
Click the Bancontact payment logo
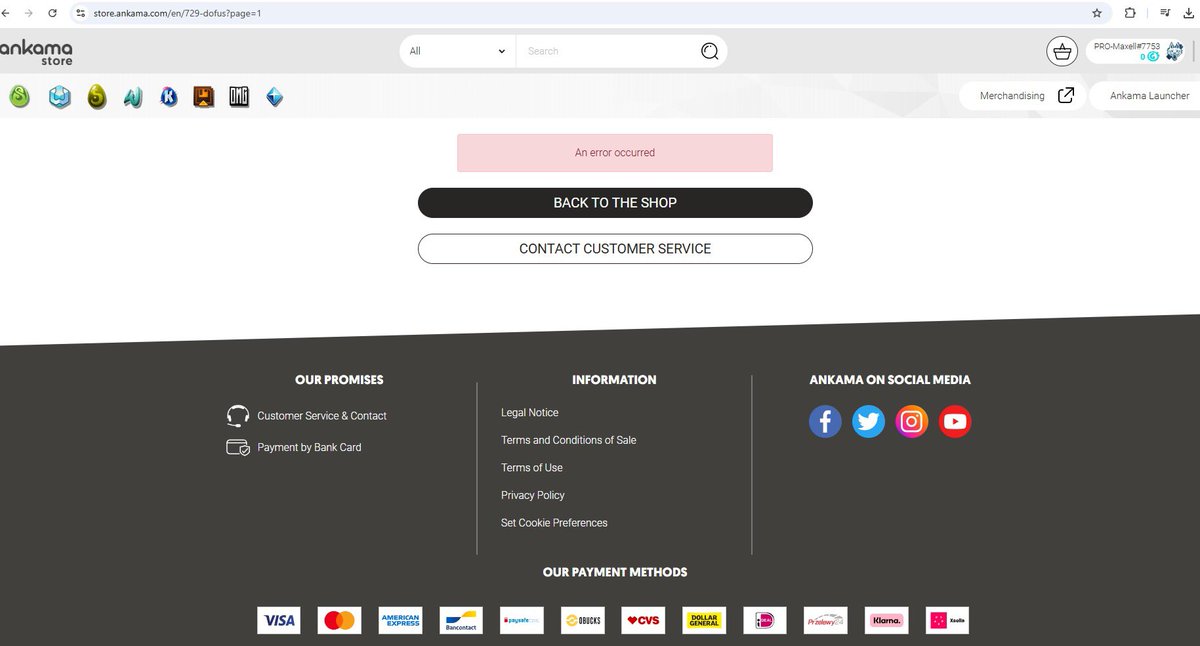pos(461,620)
